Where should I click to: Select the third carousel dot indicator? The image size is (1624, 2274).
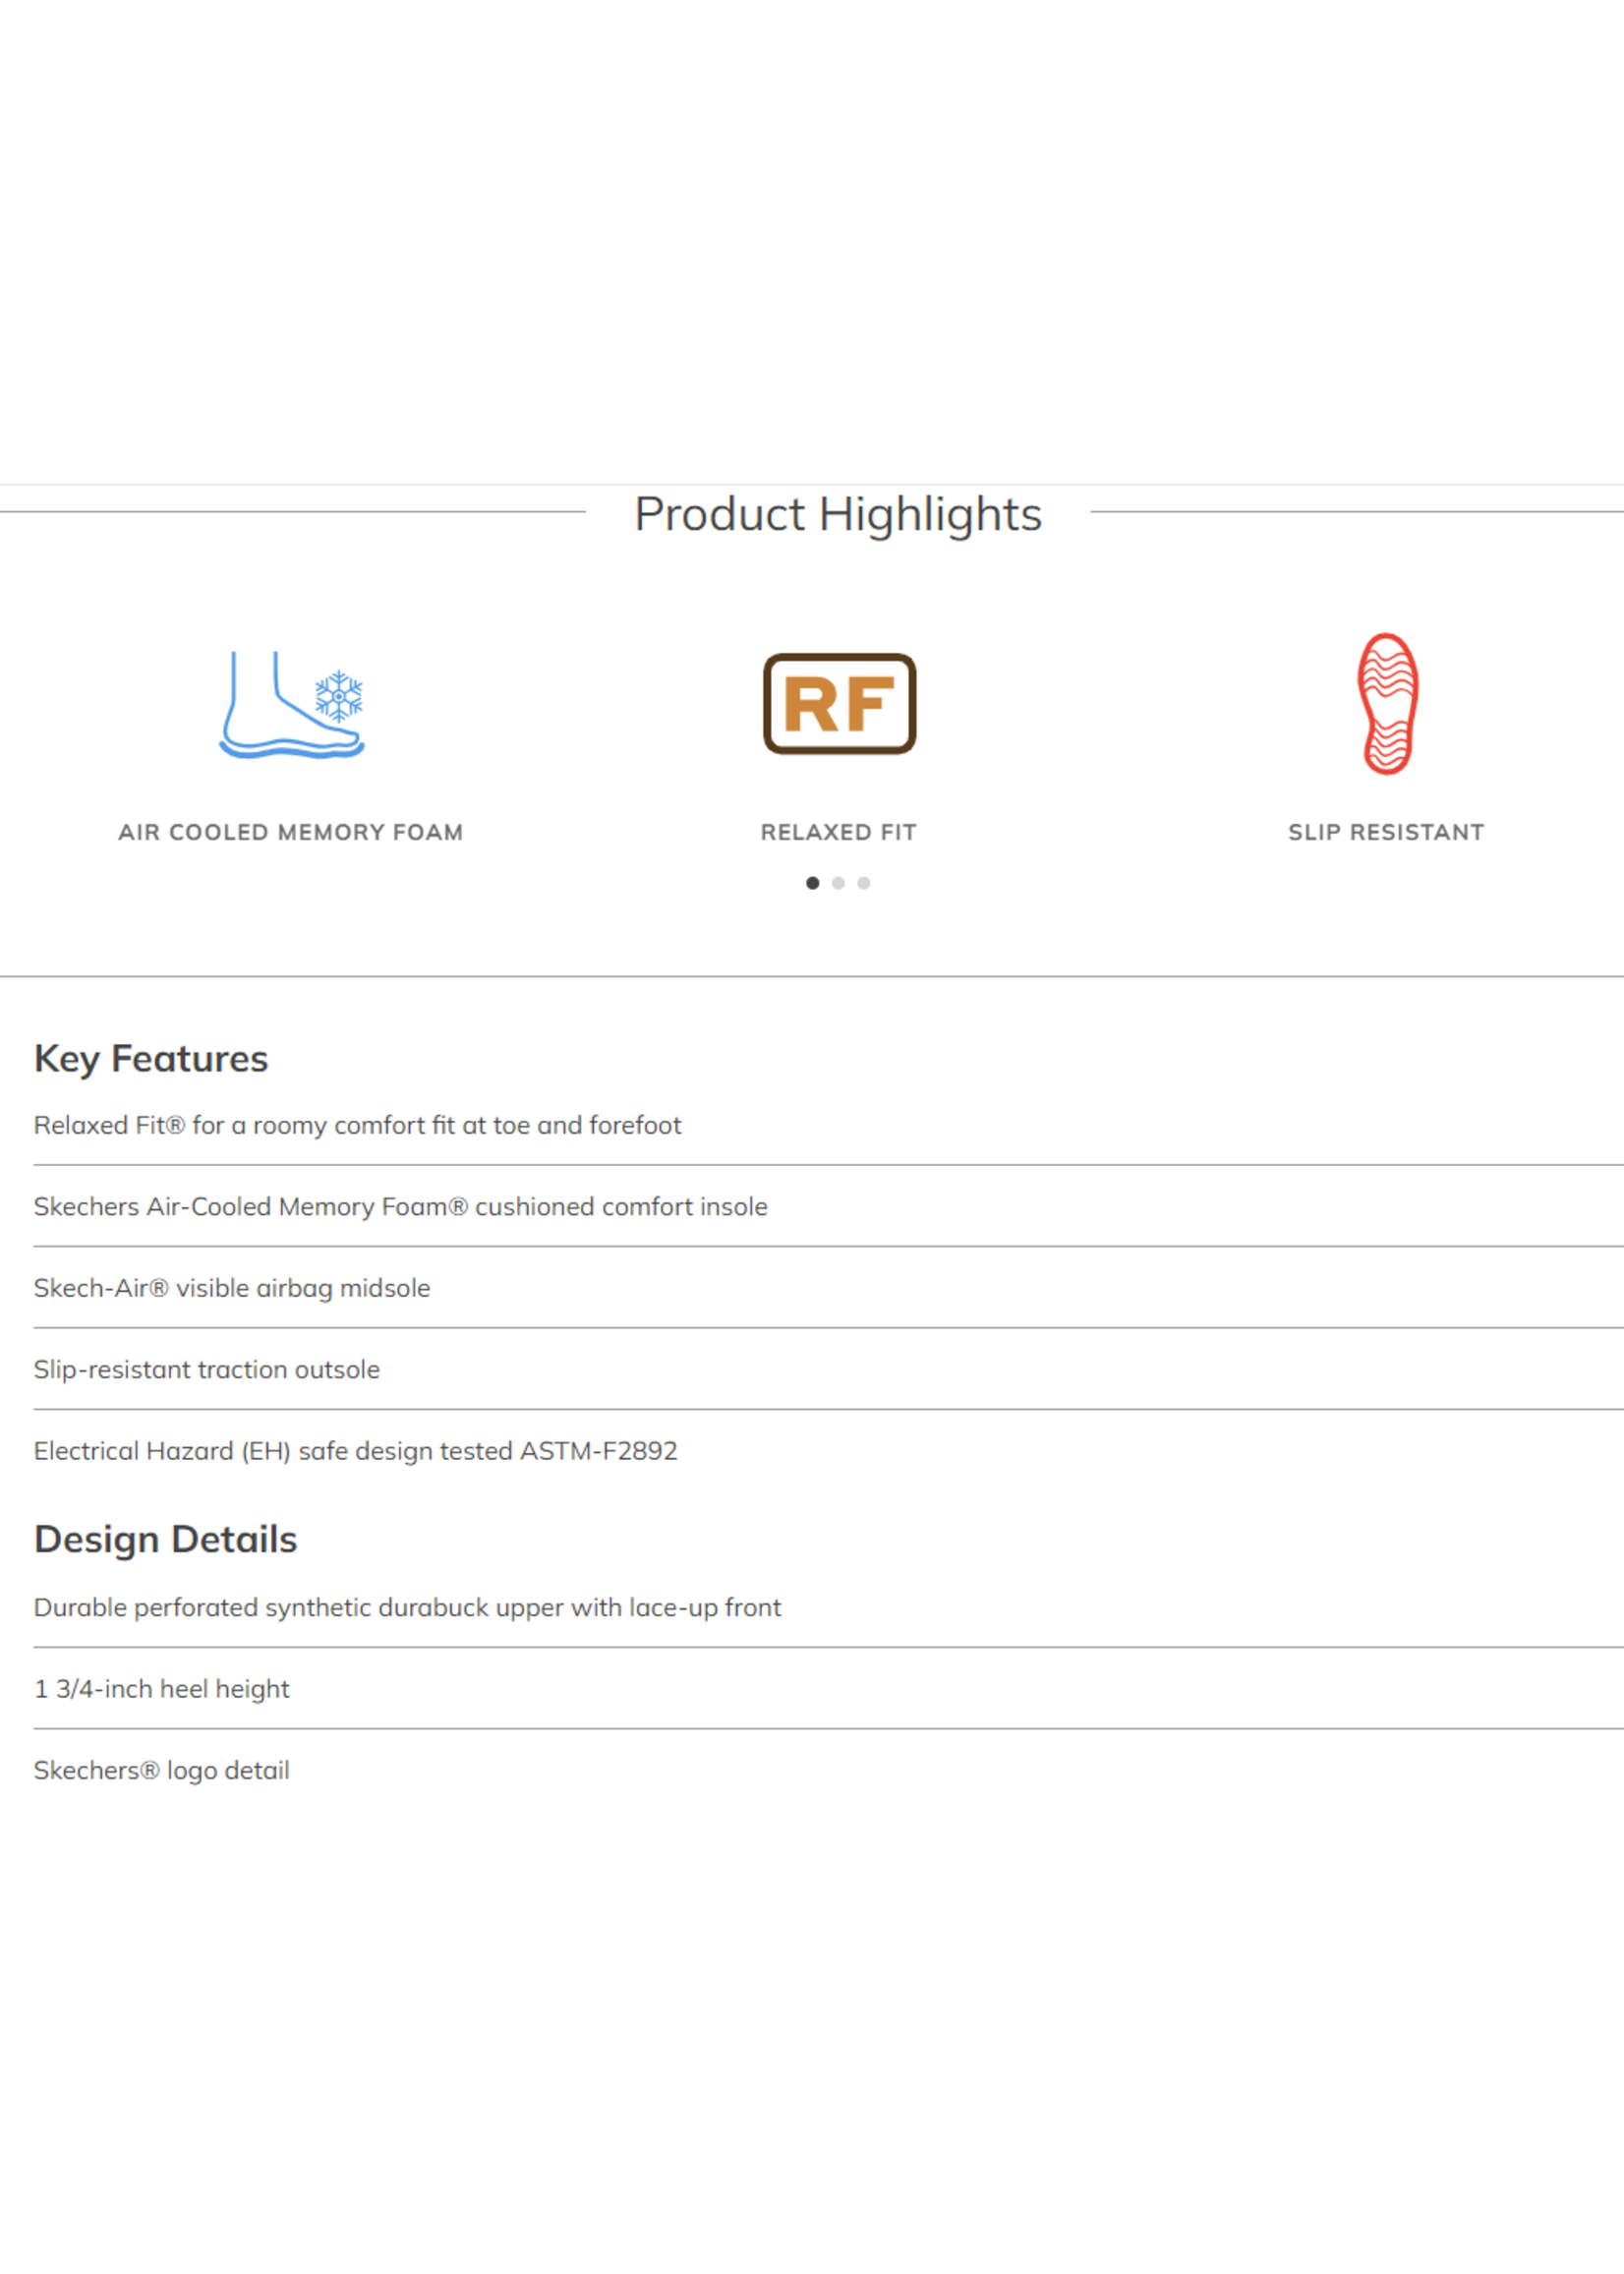(864, 883)
